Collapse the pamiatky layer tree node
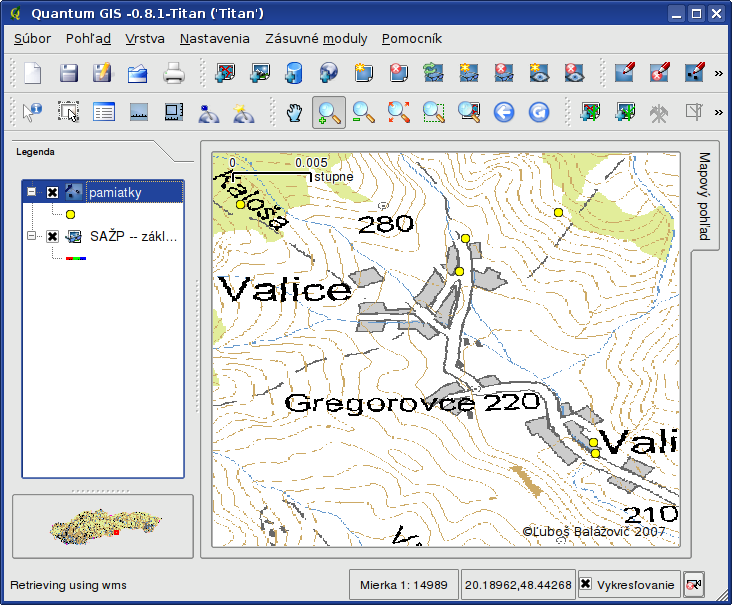The width and height of the screenshot is (732, 605). [x=32, y=191]
